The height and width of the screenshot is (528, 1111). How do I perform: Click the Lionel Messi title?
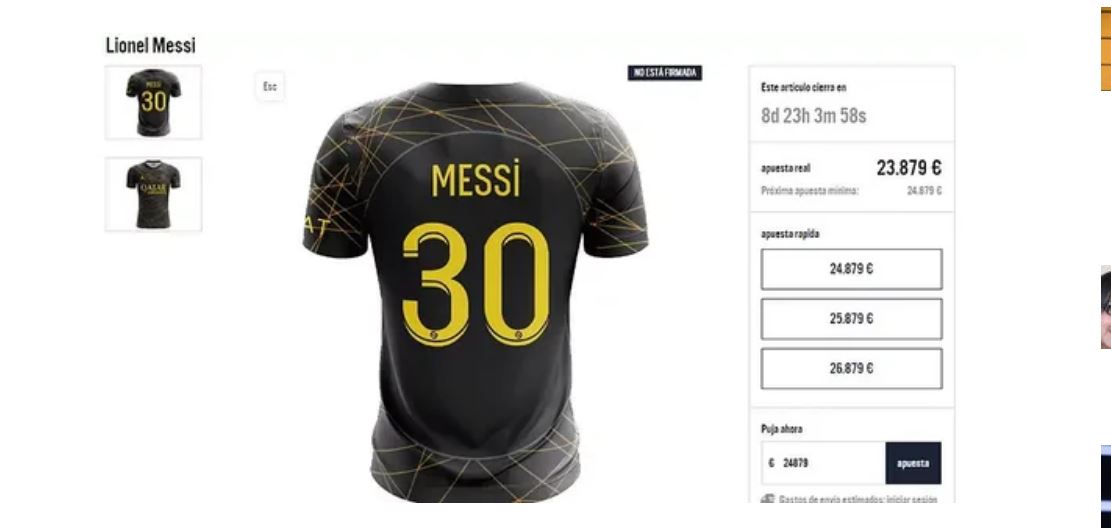click(x=150, y=45)
